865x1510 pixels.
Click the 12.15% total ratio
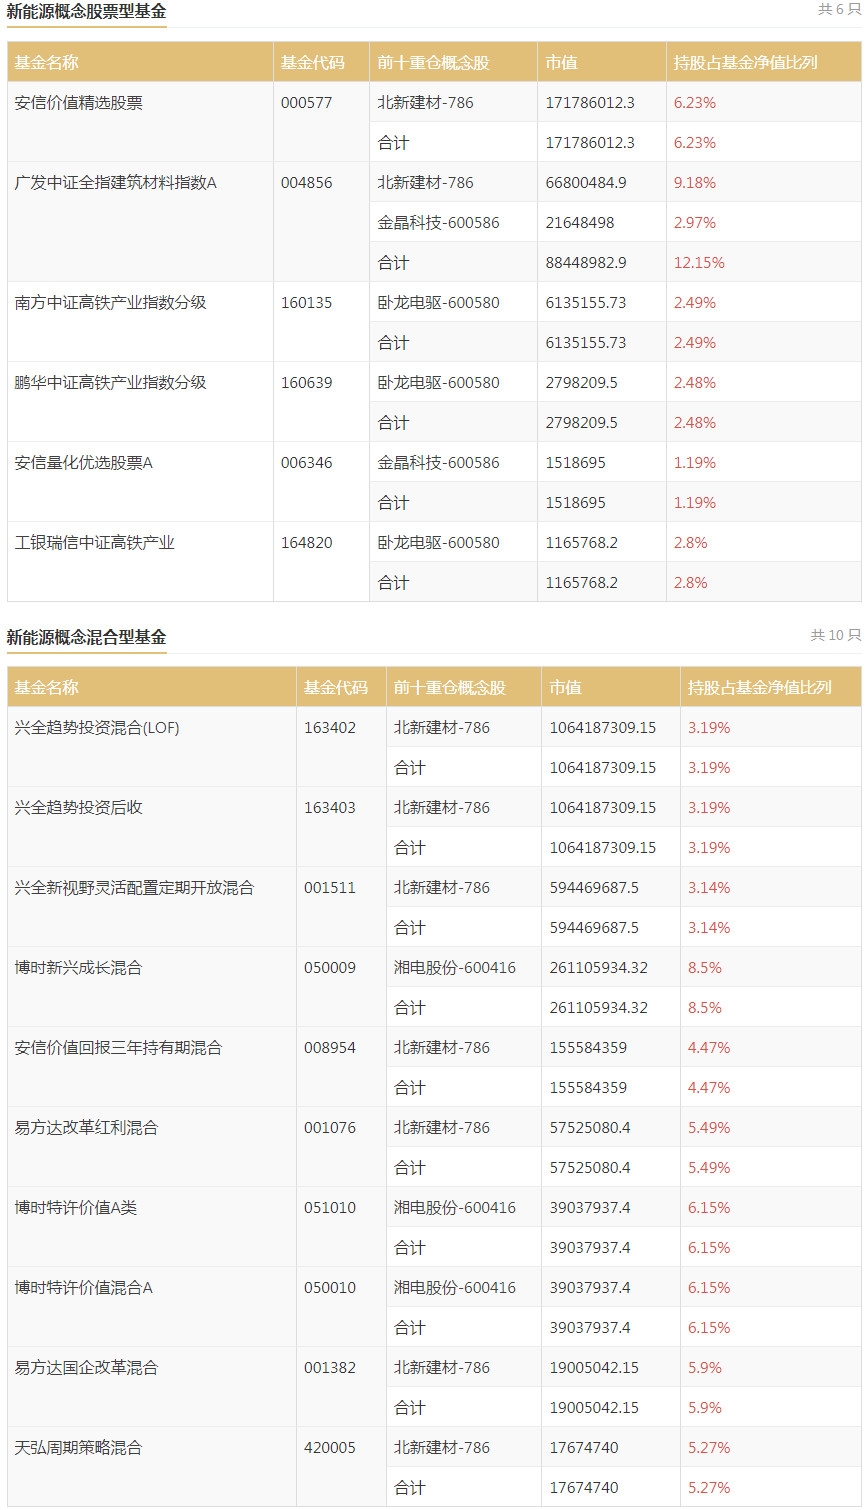point(699,262)
